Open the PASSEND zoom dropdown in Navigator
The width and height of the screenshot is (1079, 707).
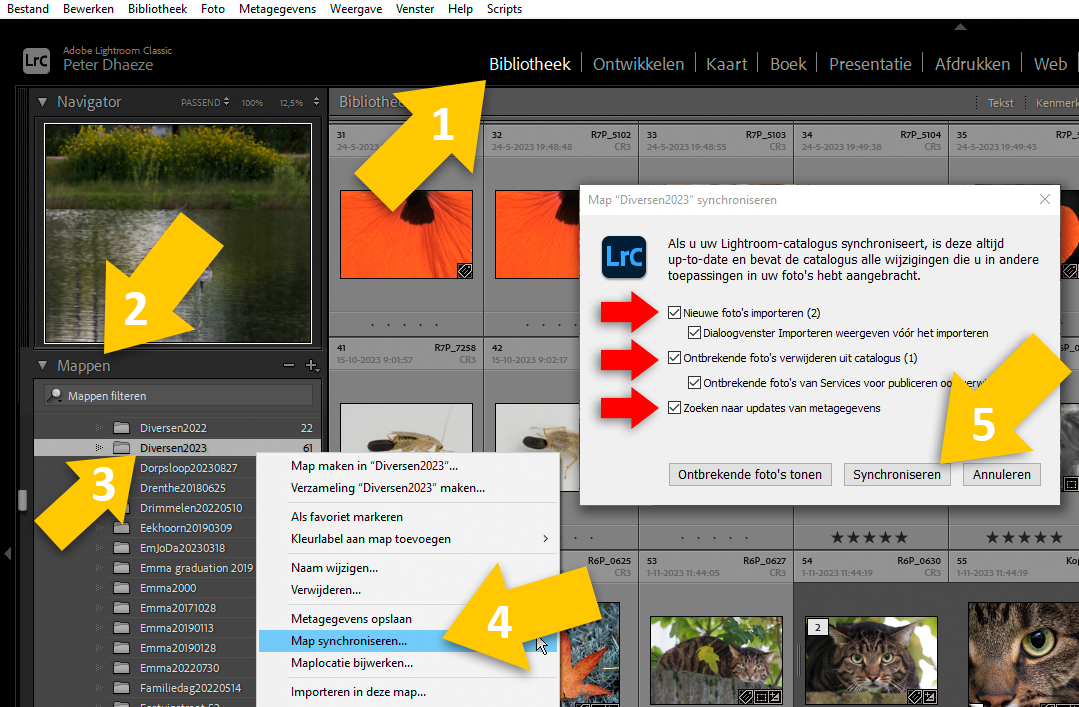coord(205,103)
